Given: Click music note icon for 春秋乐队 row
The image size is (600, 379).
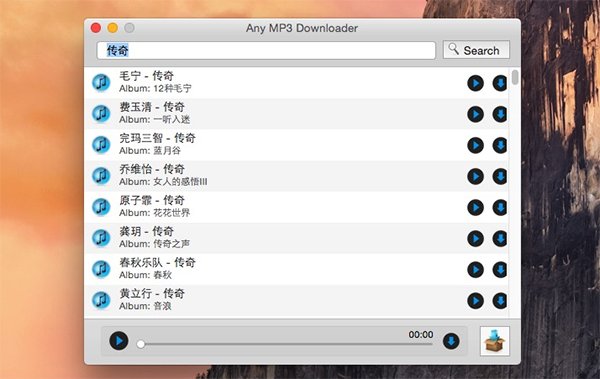Looking at the screenshot, I should pyautogui.click(x=101, y=269).
